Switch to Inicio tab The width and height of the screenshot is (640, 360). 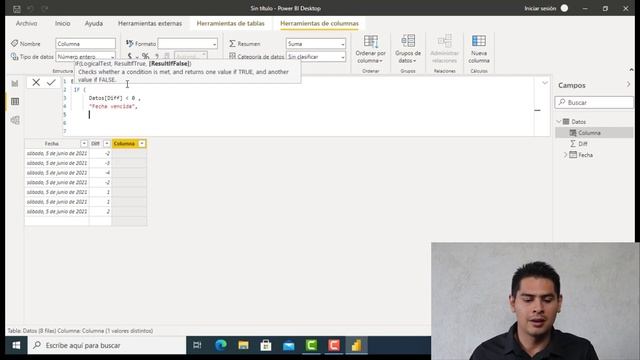62,24
